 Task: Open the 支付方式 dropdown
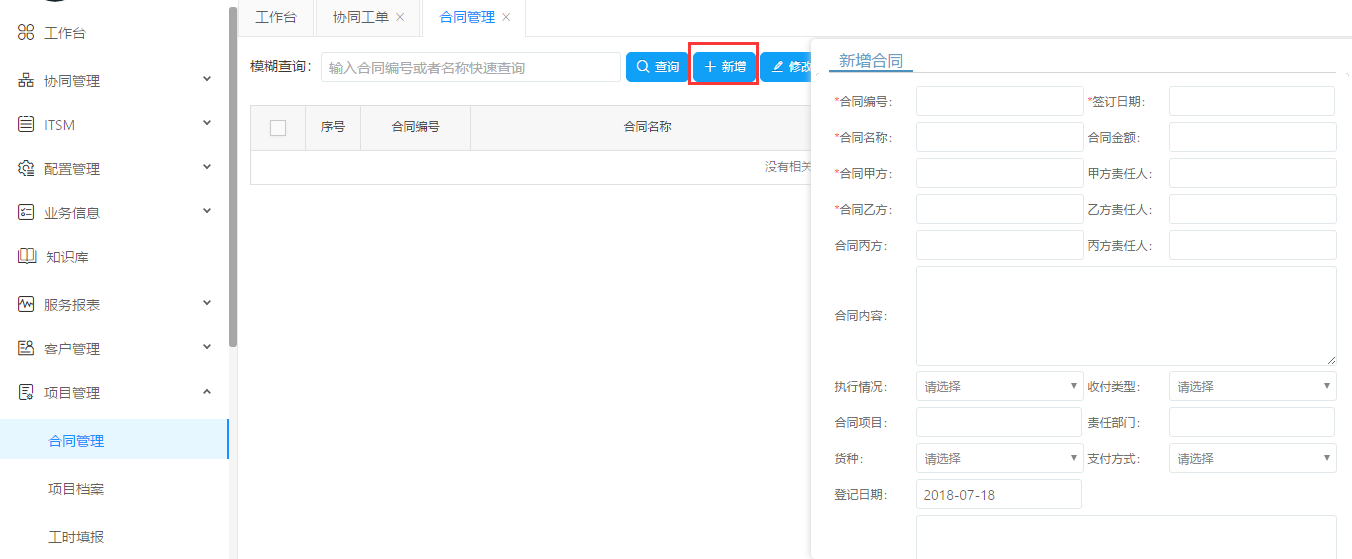pos(1252,458)
